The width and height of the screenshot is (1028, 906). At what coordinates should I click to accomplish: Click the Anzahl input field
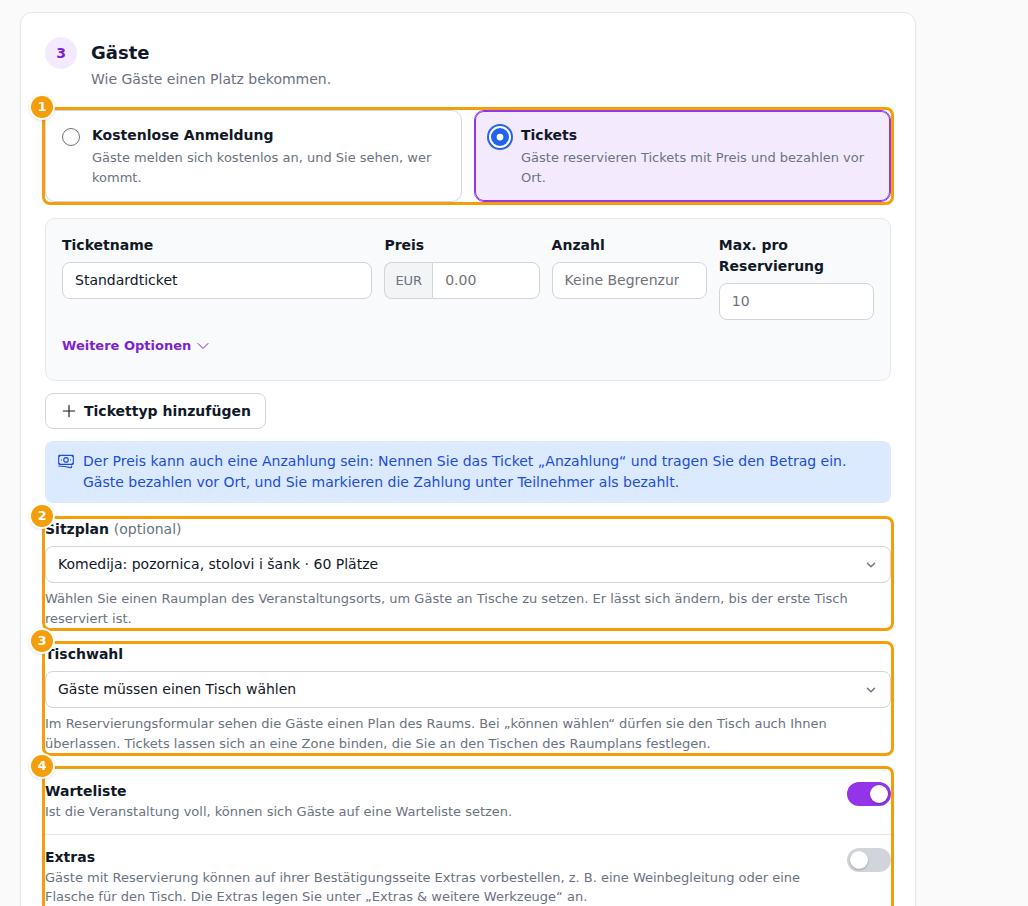(629, 281)
